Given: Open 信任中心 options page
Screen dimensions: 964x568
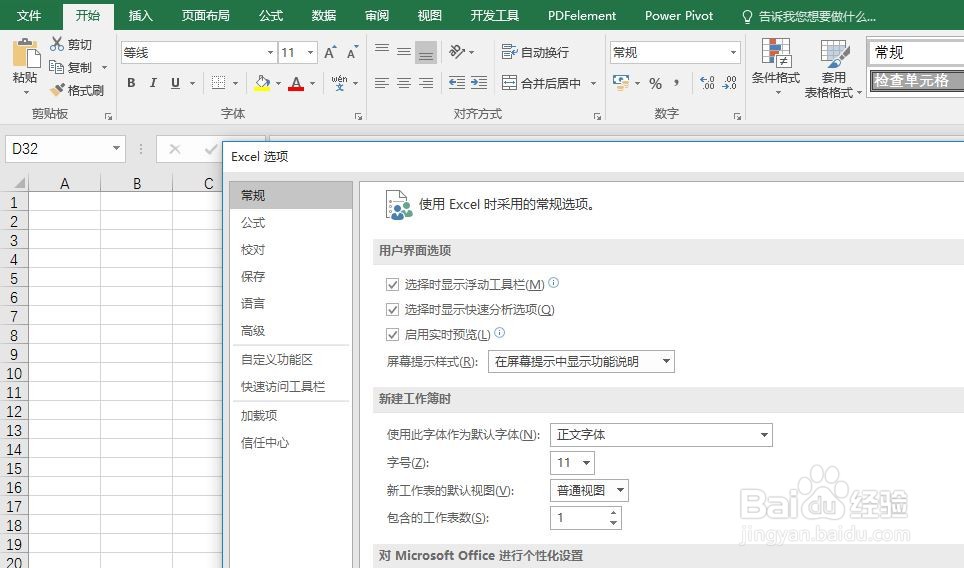Looking at the screenshot, I should pos(290,443).
